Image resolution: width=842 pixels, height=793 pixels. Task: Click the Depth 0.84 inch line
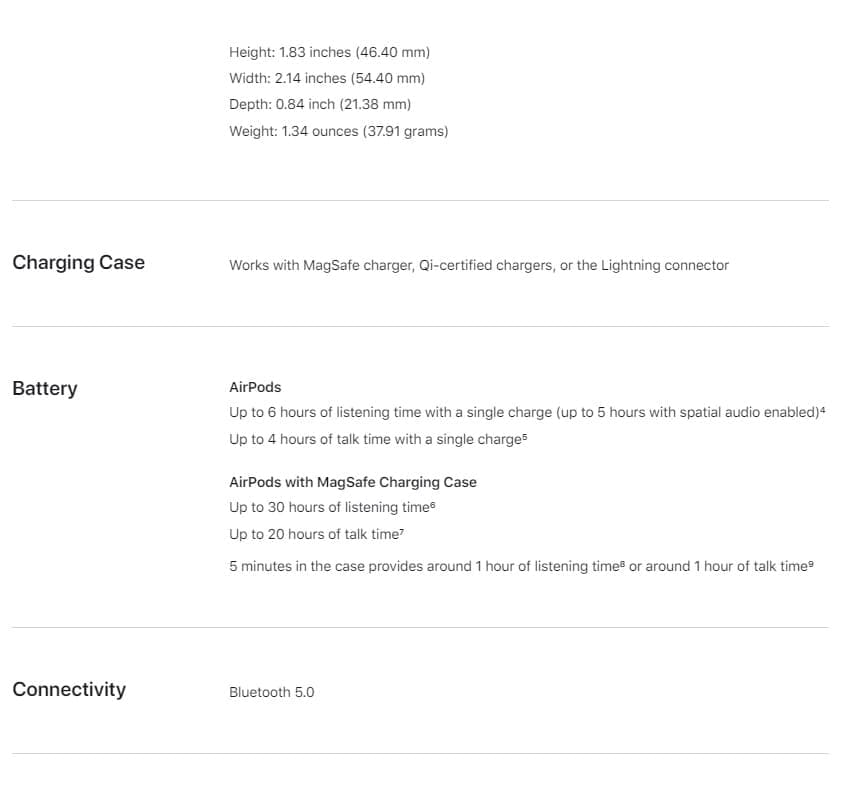[320, 104]
